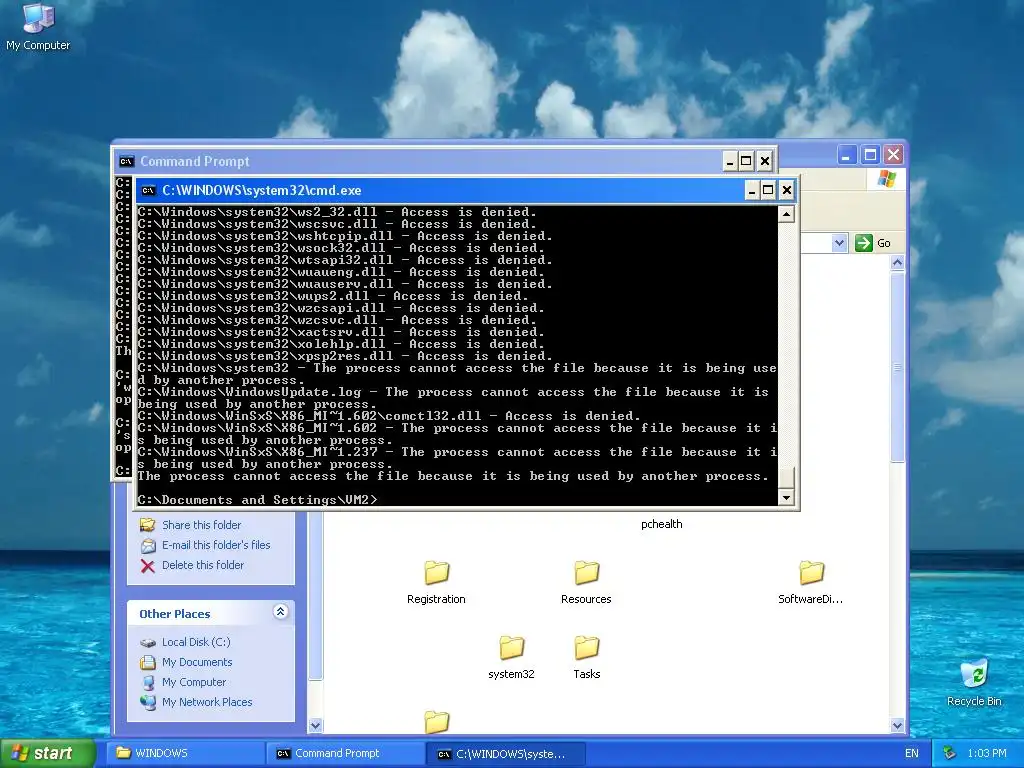Open My Computer desktop icon
The height and width of the screenshot is (768, 1024).
tap(38, 27)
